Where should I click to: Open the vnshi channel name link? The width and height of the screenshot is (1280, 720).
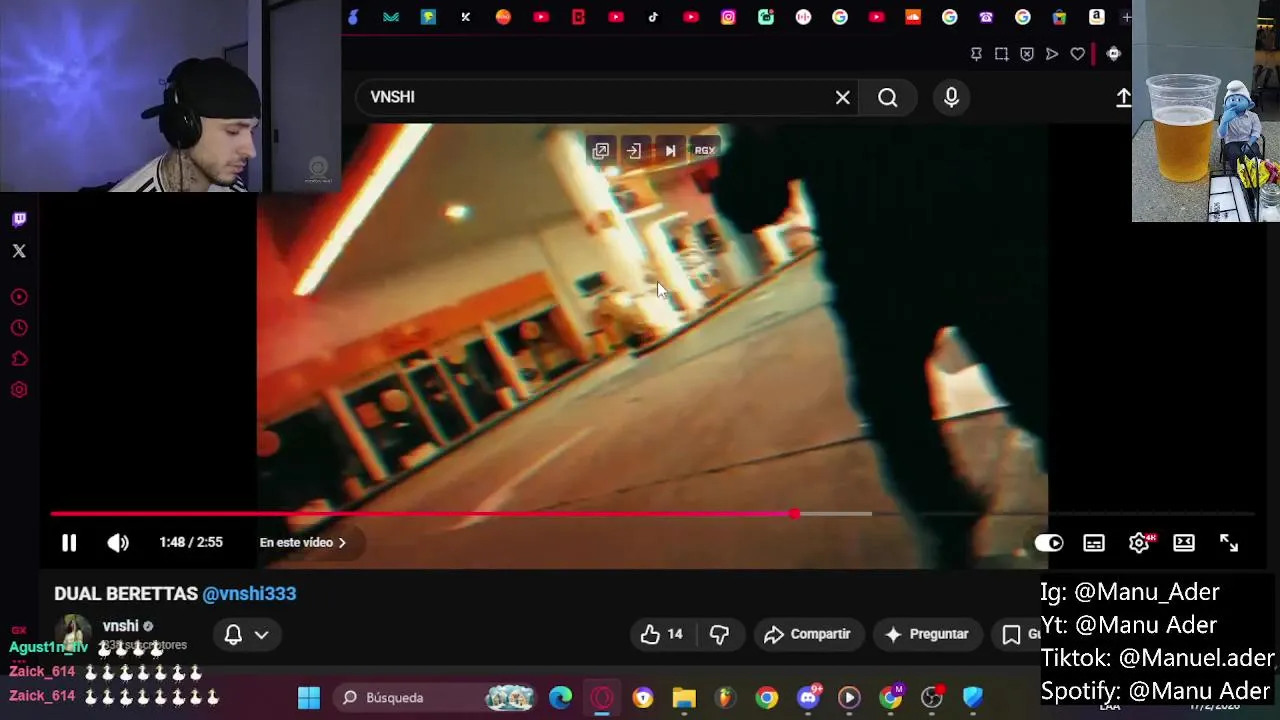[x=120, y=626]
